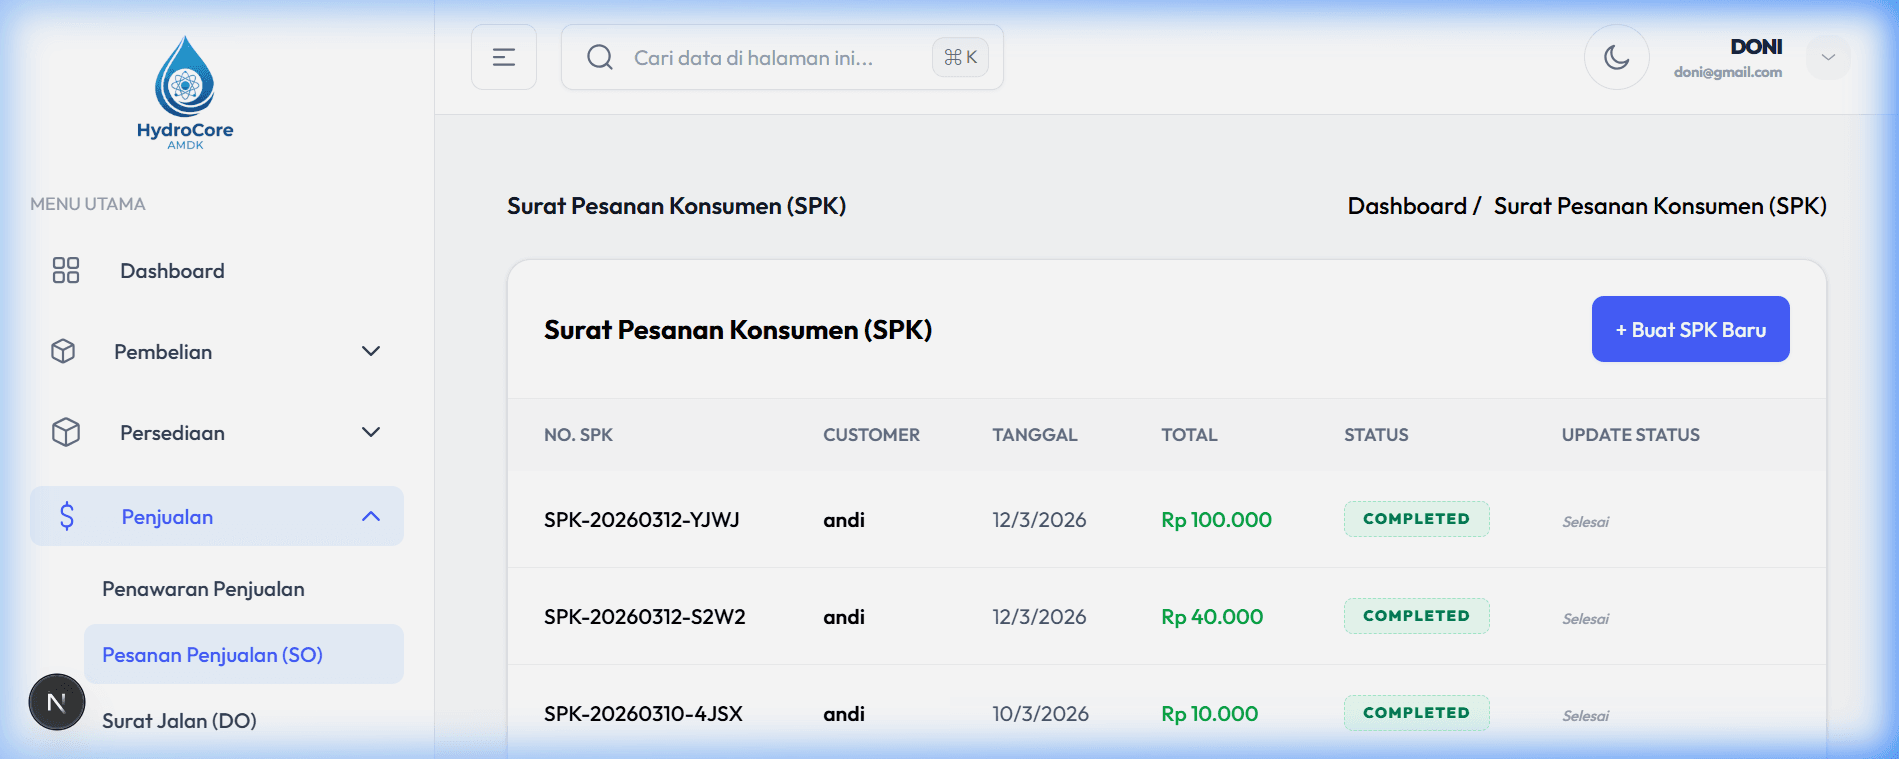Screen dimensions: 1899x759
Task: Click the NO. SPK column header
Action: click(x=578, y=435)
